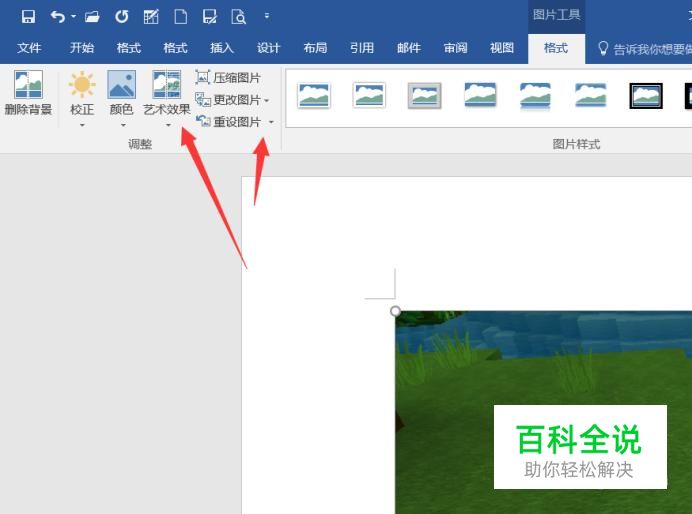Switch to the 设计 tab
The width and height of the screenshot is (692, 514).
coord(268,48)
